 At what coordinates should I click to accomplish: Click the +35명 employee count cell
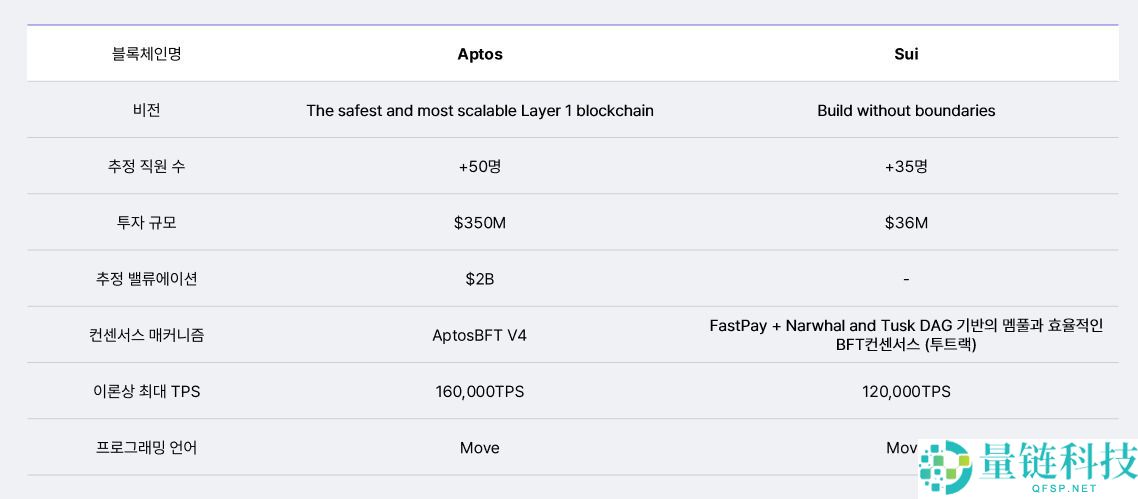[906, 166]
